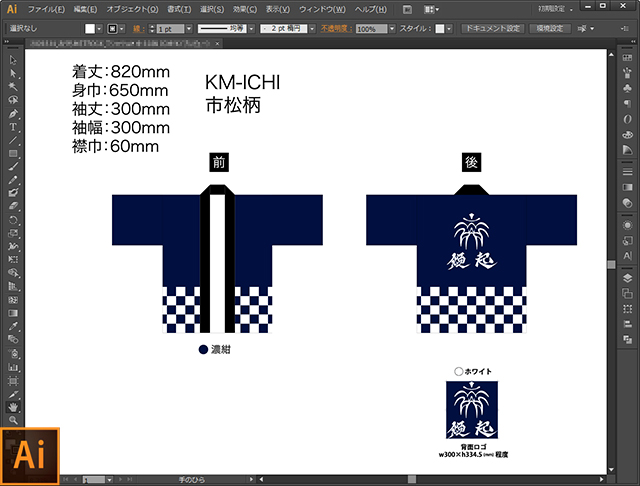Click the Illustrator Ai logo in menu bar
This screenshot has height=486, width=640.
(x=11, y=8)
